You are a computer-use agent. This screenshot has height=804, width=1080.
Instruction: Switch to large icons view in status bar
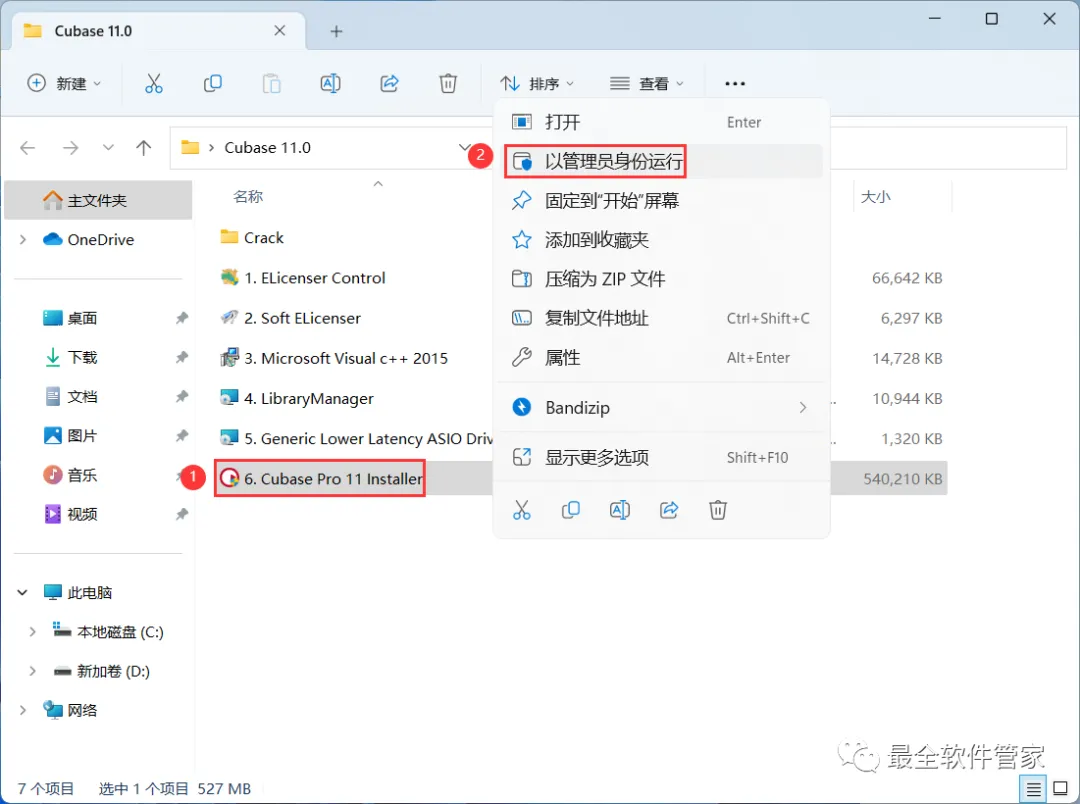coord(1061,789)
